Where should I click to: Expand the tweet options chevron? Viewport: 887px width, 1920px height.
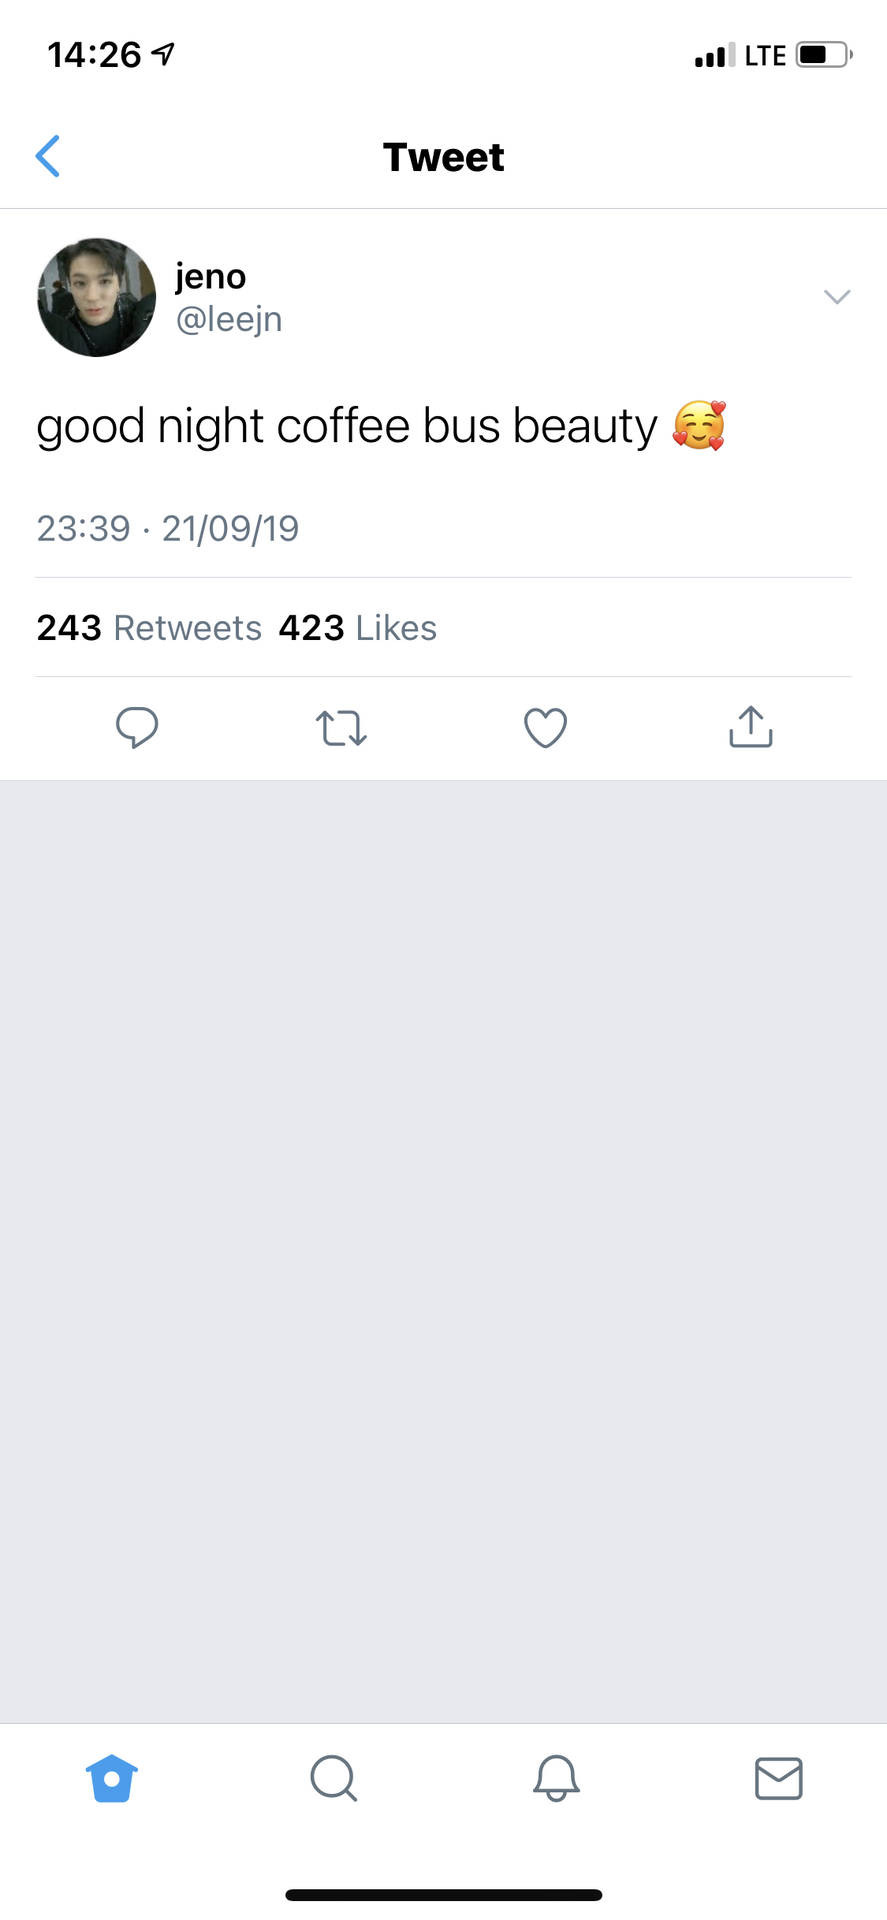pyautogui.click(x=837, y=296)
